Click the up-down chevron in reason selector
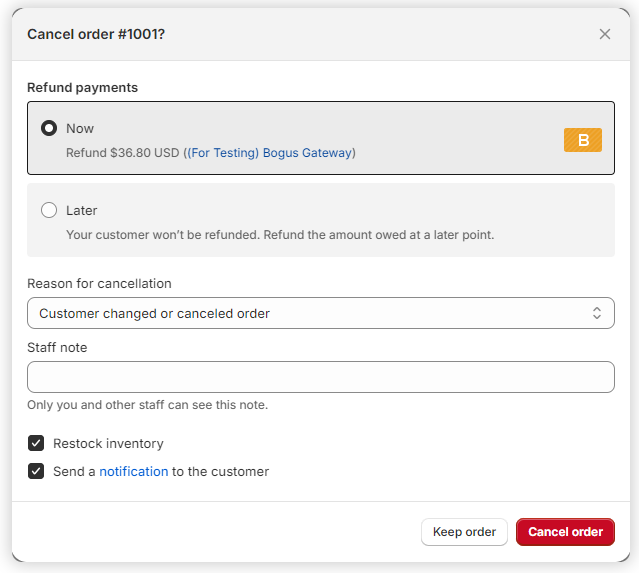The width and height of the screenshot is (639, 573). (x=596, y=313)
